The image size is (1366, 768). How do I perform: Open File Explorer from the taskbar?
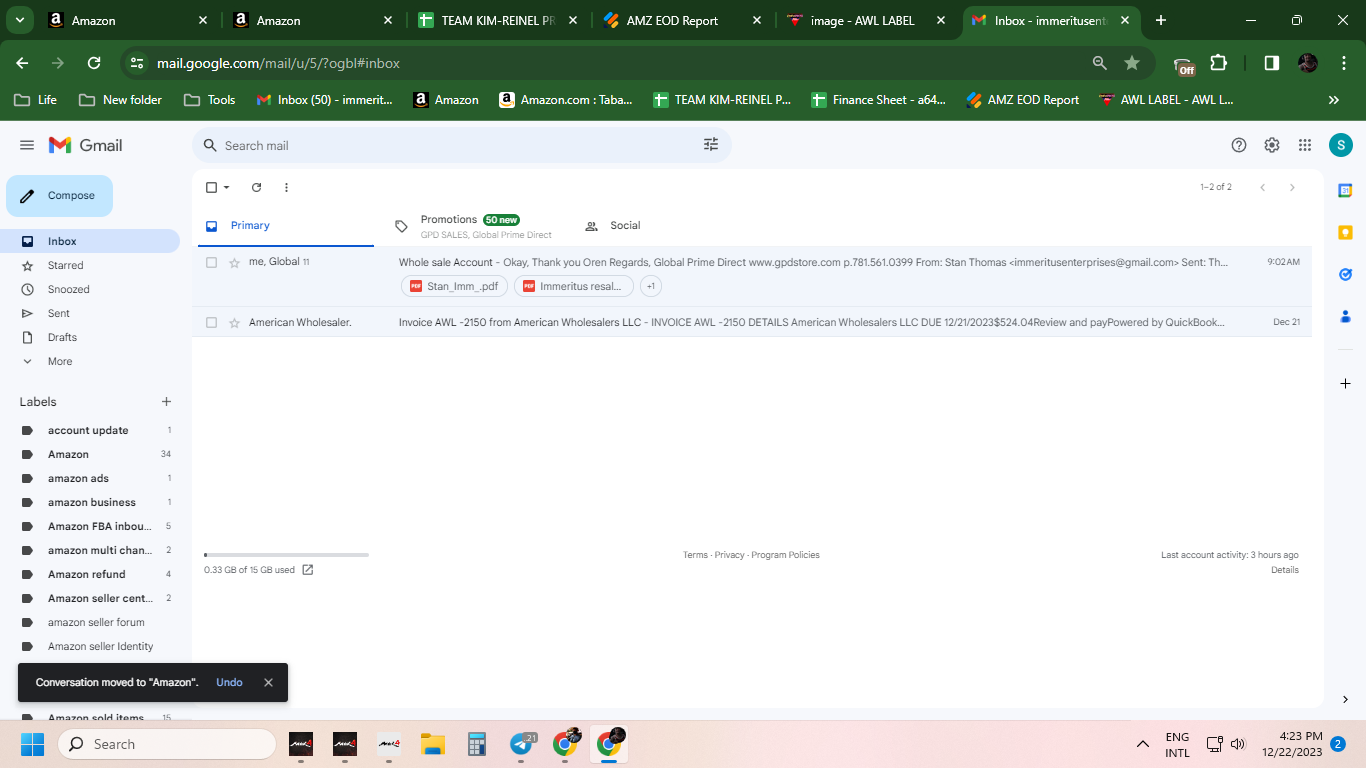(432, 744)
